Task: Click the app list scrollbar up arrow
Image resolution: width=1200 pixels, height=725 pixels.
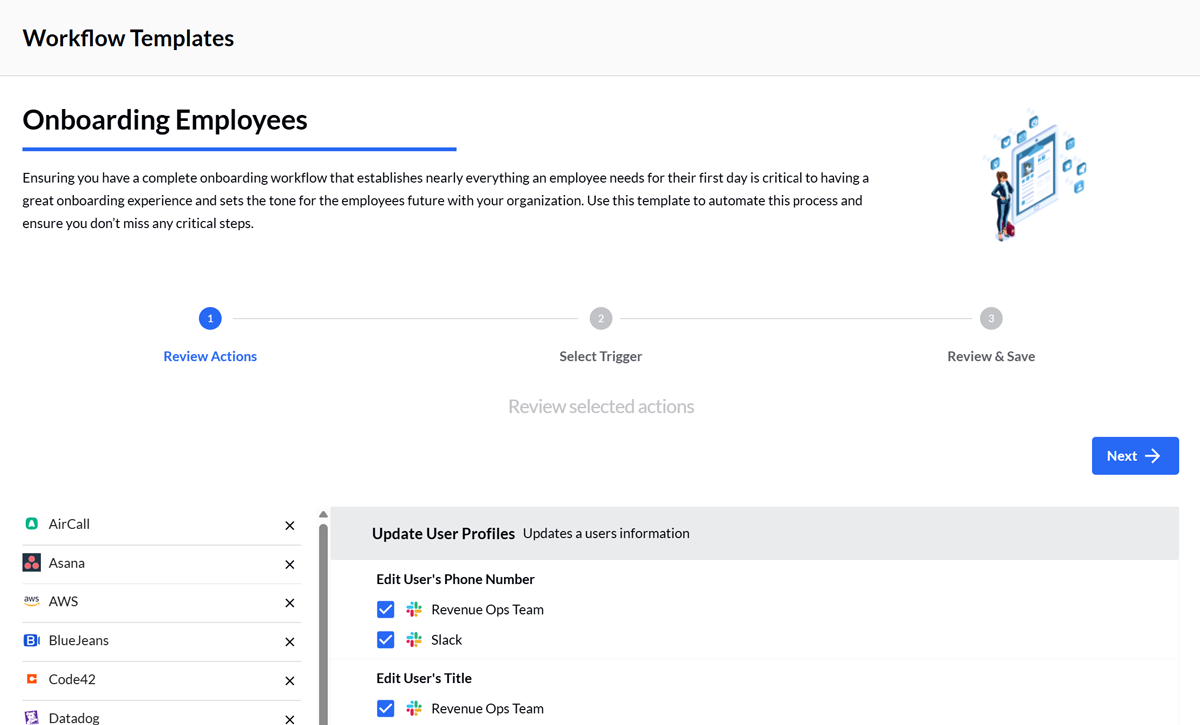Action: point(323,515)
